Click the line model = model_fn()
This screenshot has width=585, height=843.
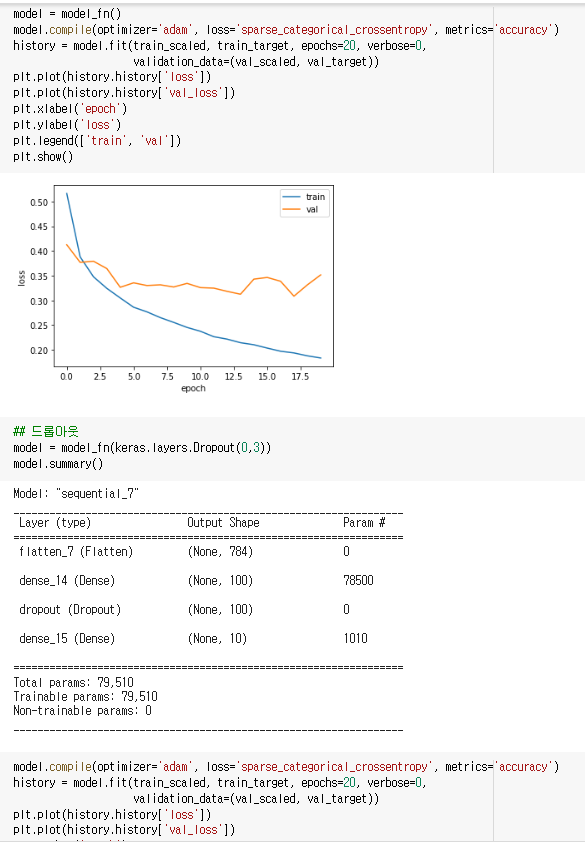(x=67, y=13)
